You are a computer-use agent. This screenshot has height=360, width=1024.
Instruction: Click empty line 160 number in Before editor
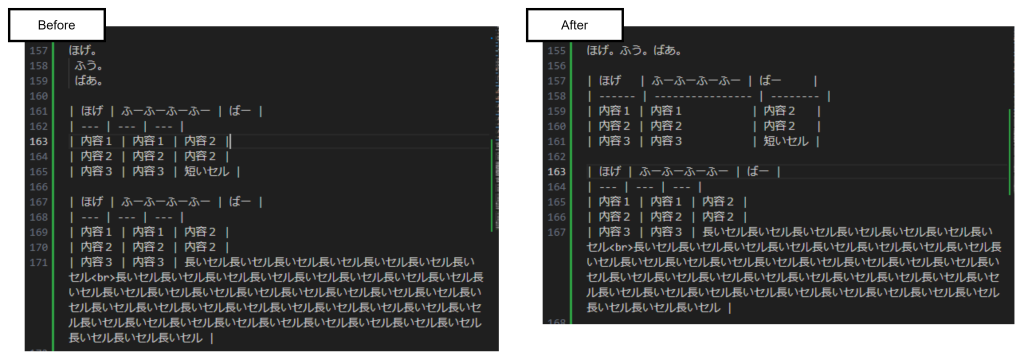[39, 96]
